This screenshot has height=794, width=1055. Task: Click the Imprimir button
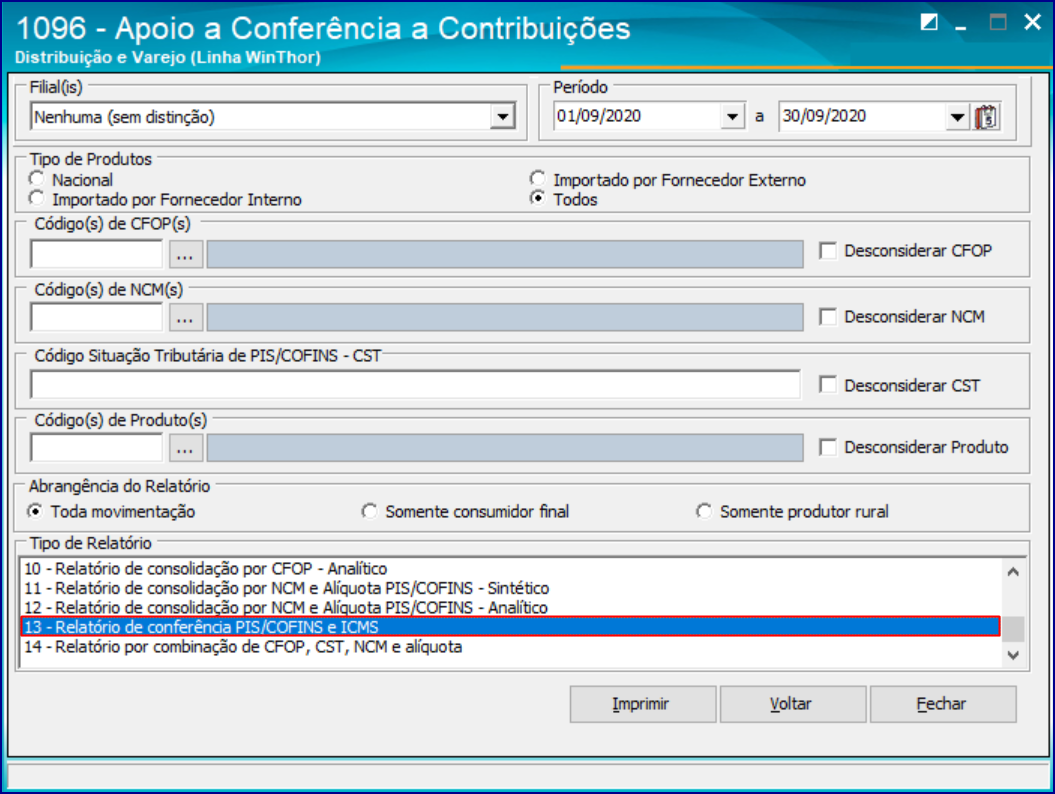pyautogui.click(x=643, y=704)
